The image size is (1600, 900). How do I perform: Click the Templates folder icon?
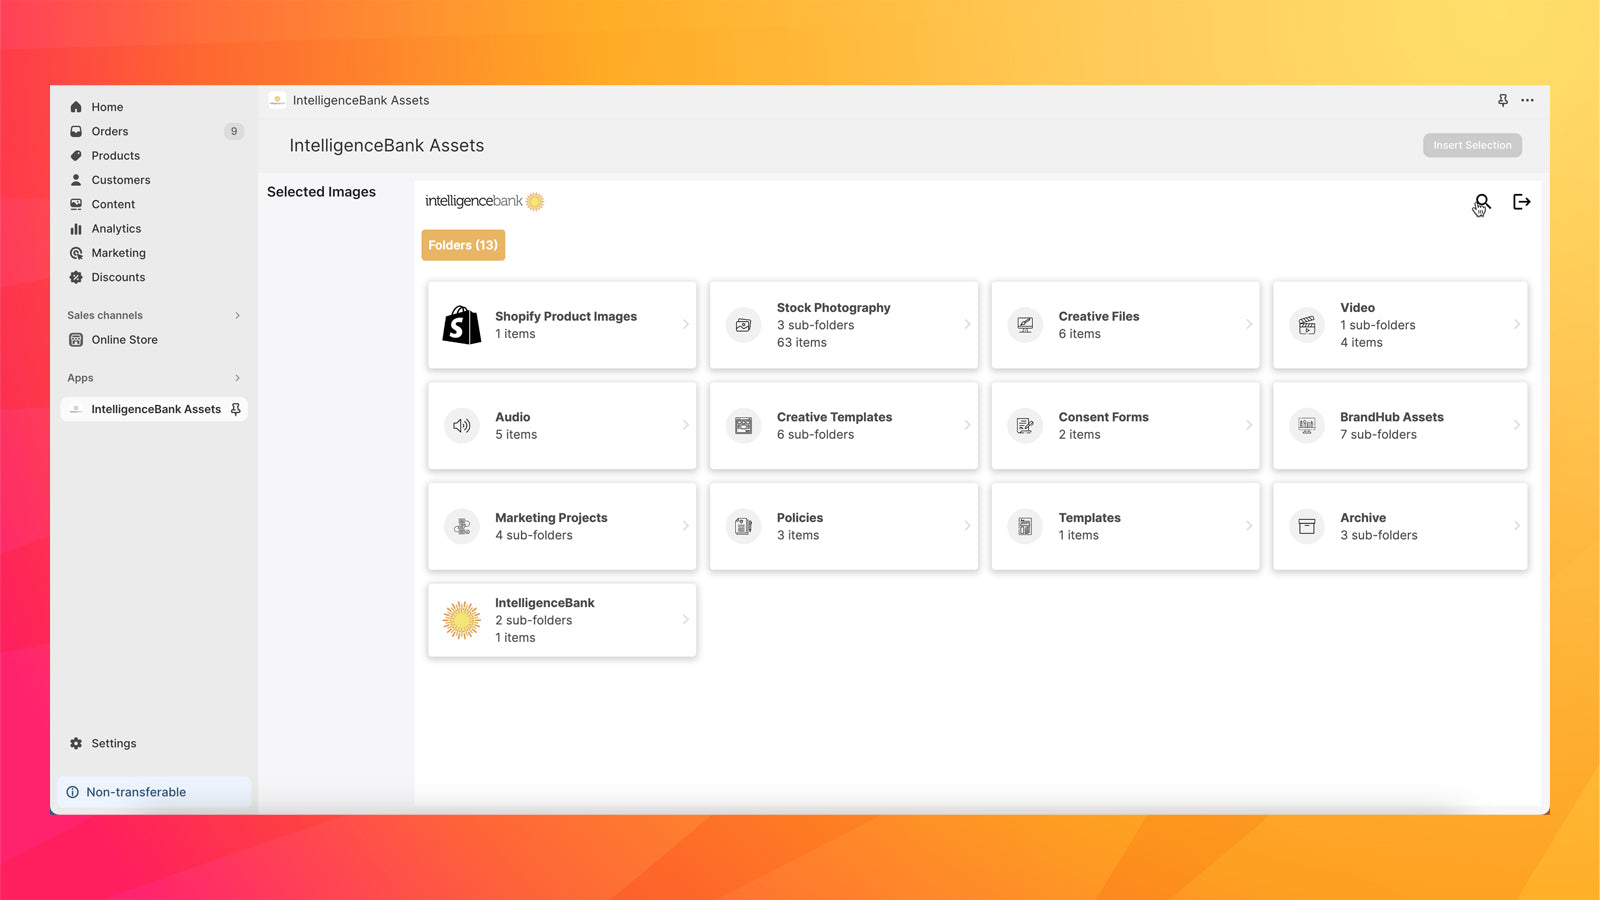1025,526
